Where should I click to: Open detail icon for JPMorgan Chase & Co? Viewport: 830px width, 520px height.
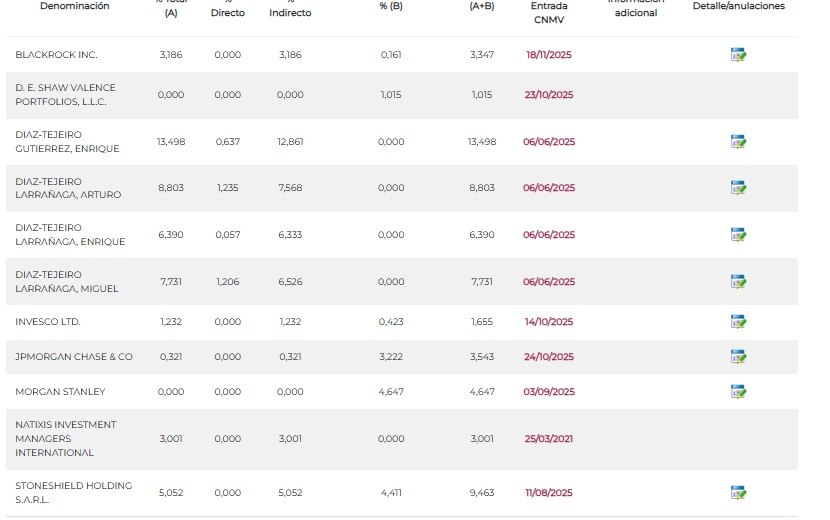pos(738,357)
